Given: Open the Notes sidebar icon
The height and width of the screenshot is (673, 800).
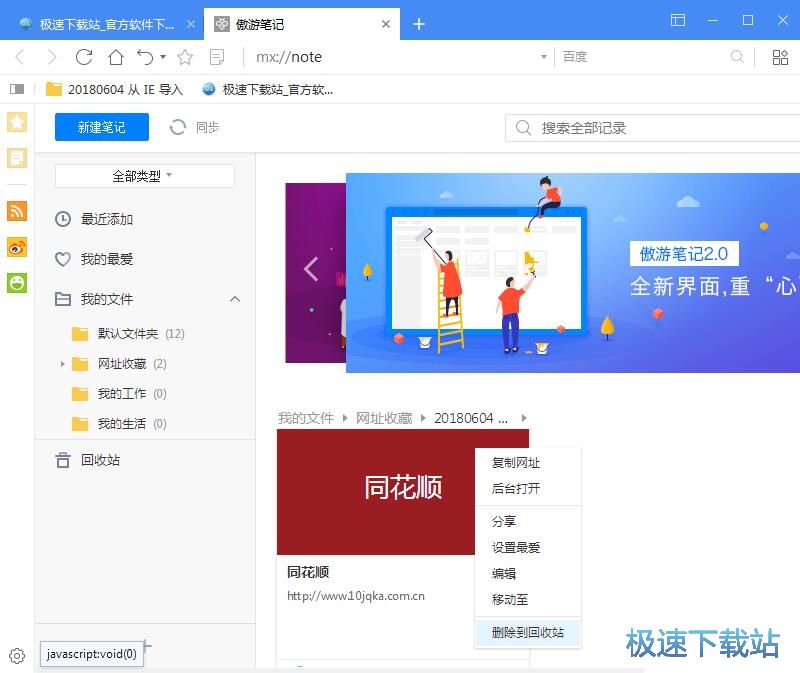Looking at the screenshot, I should point(17,158).
